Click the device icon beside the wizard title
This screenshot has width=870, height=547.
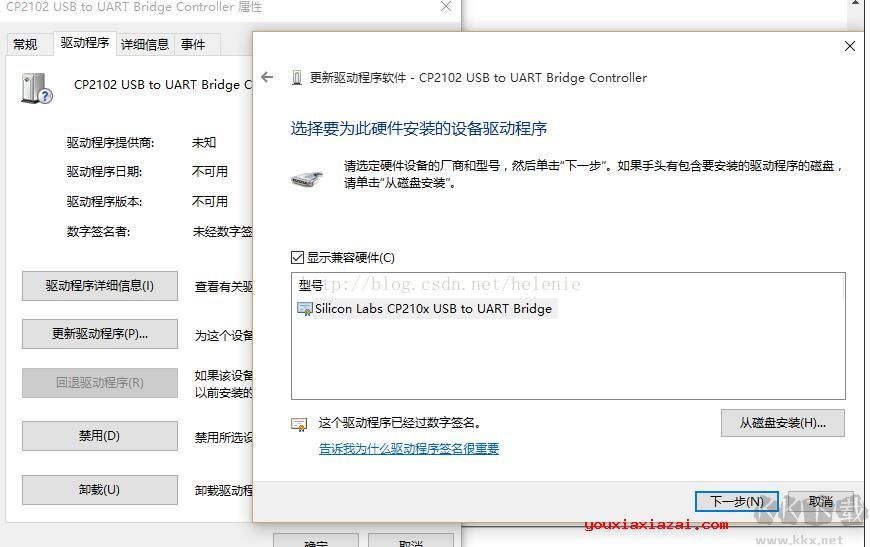(x=297, y=78)
